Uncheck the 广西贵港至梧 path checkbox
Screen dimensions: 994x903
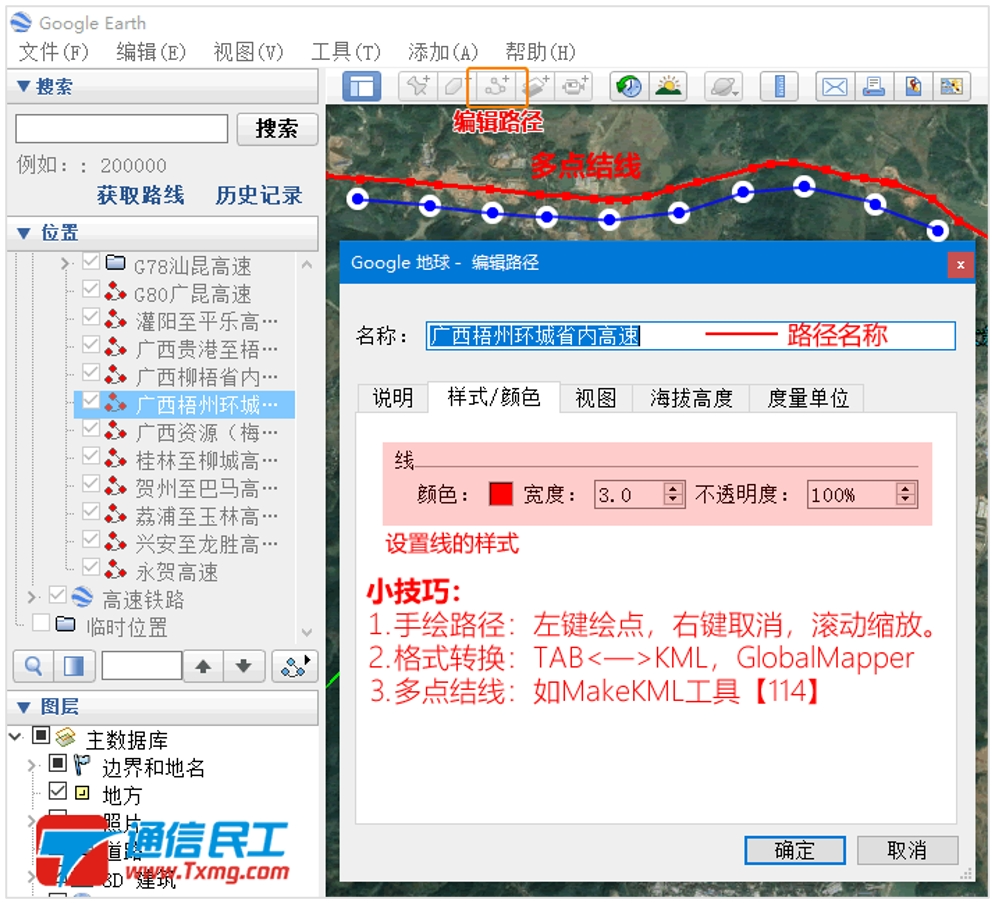(91, 344)
